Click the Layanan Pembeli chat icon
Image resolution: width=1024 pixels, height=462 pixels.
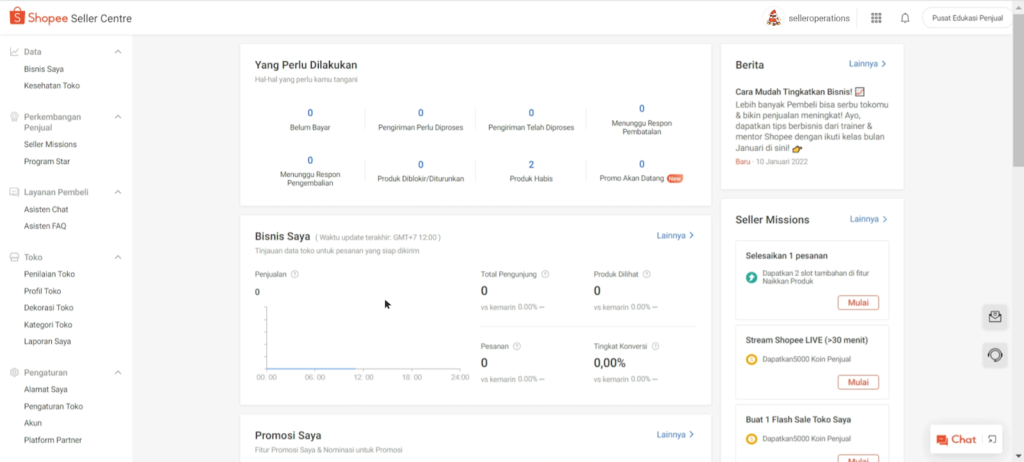(x=14, y=192)
